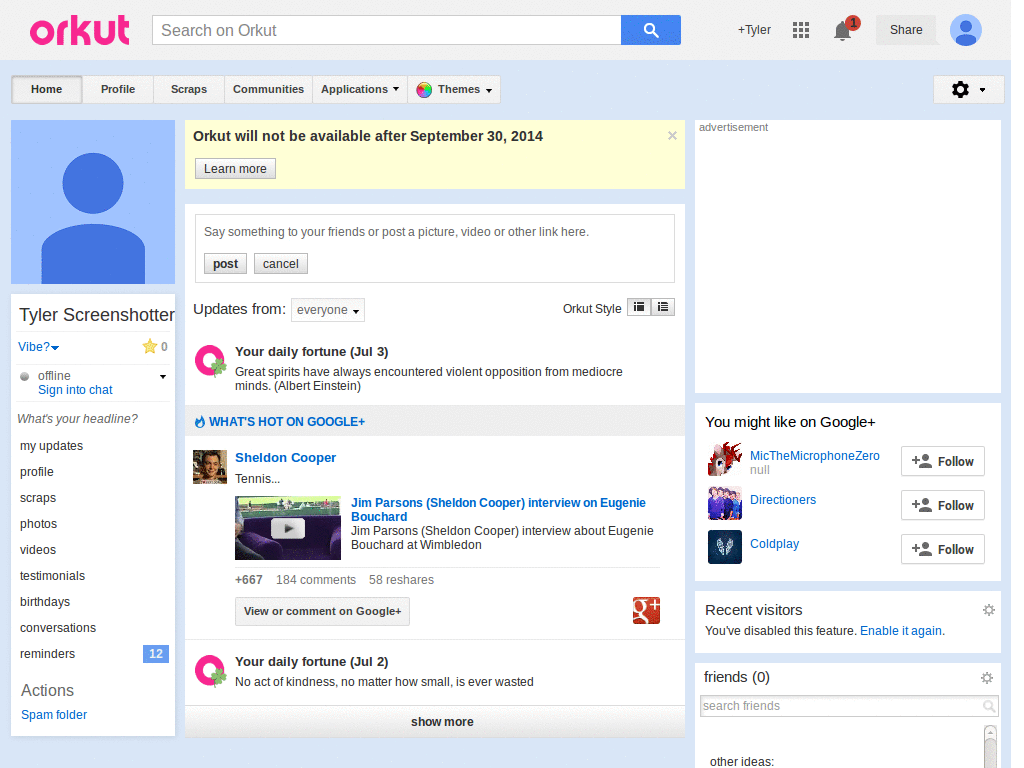Close the Orkut shutdown notice
1024x768 pixels.
point(672,136)
